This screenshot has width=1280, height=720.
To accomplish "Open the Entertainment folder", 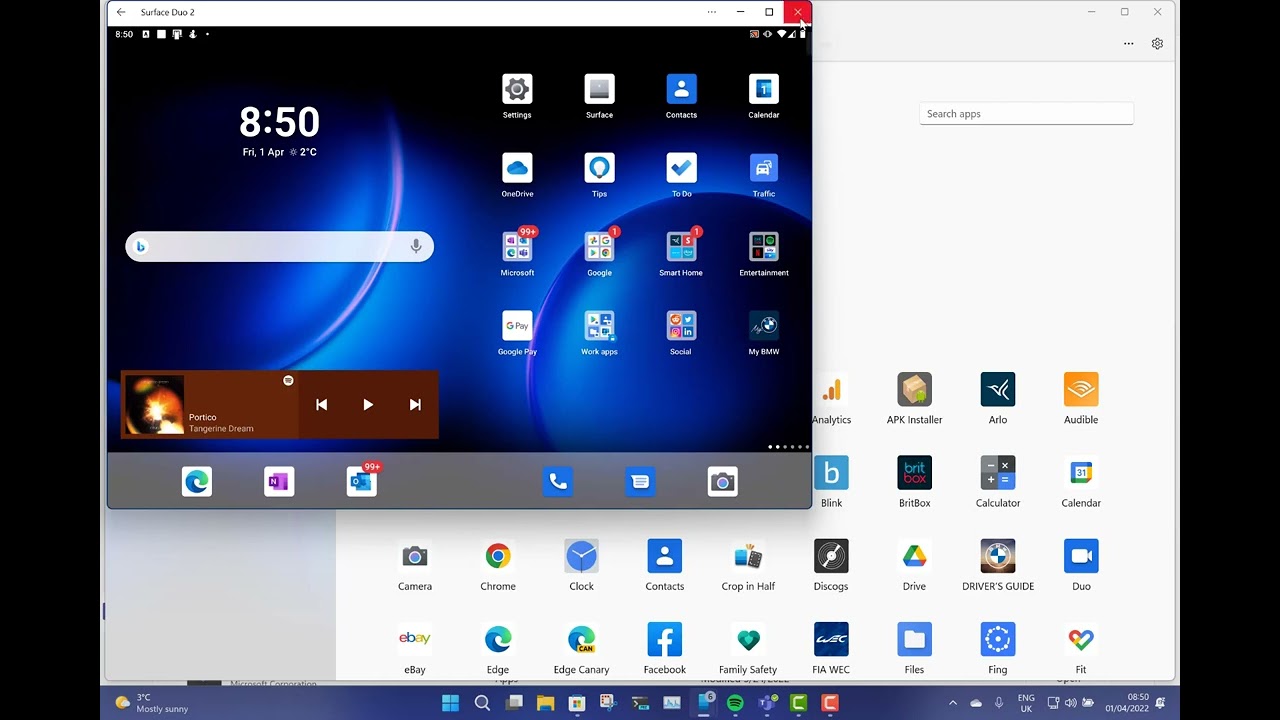I will click(763, 247).
